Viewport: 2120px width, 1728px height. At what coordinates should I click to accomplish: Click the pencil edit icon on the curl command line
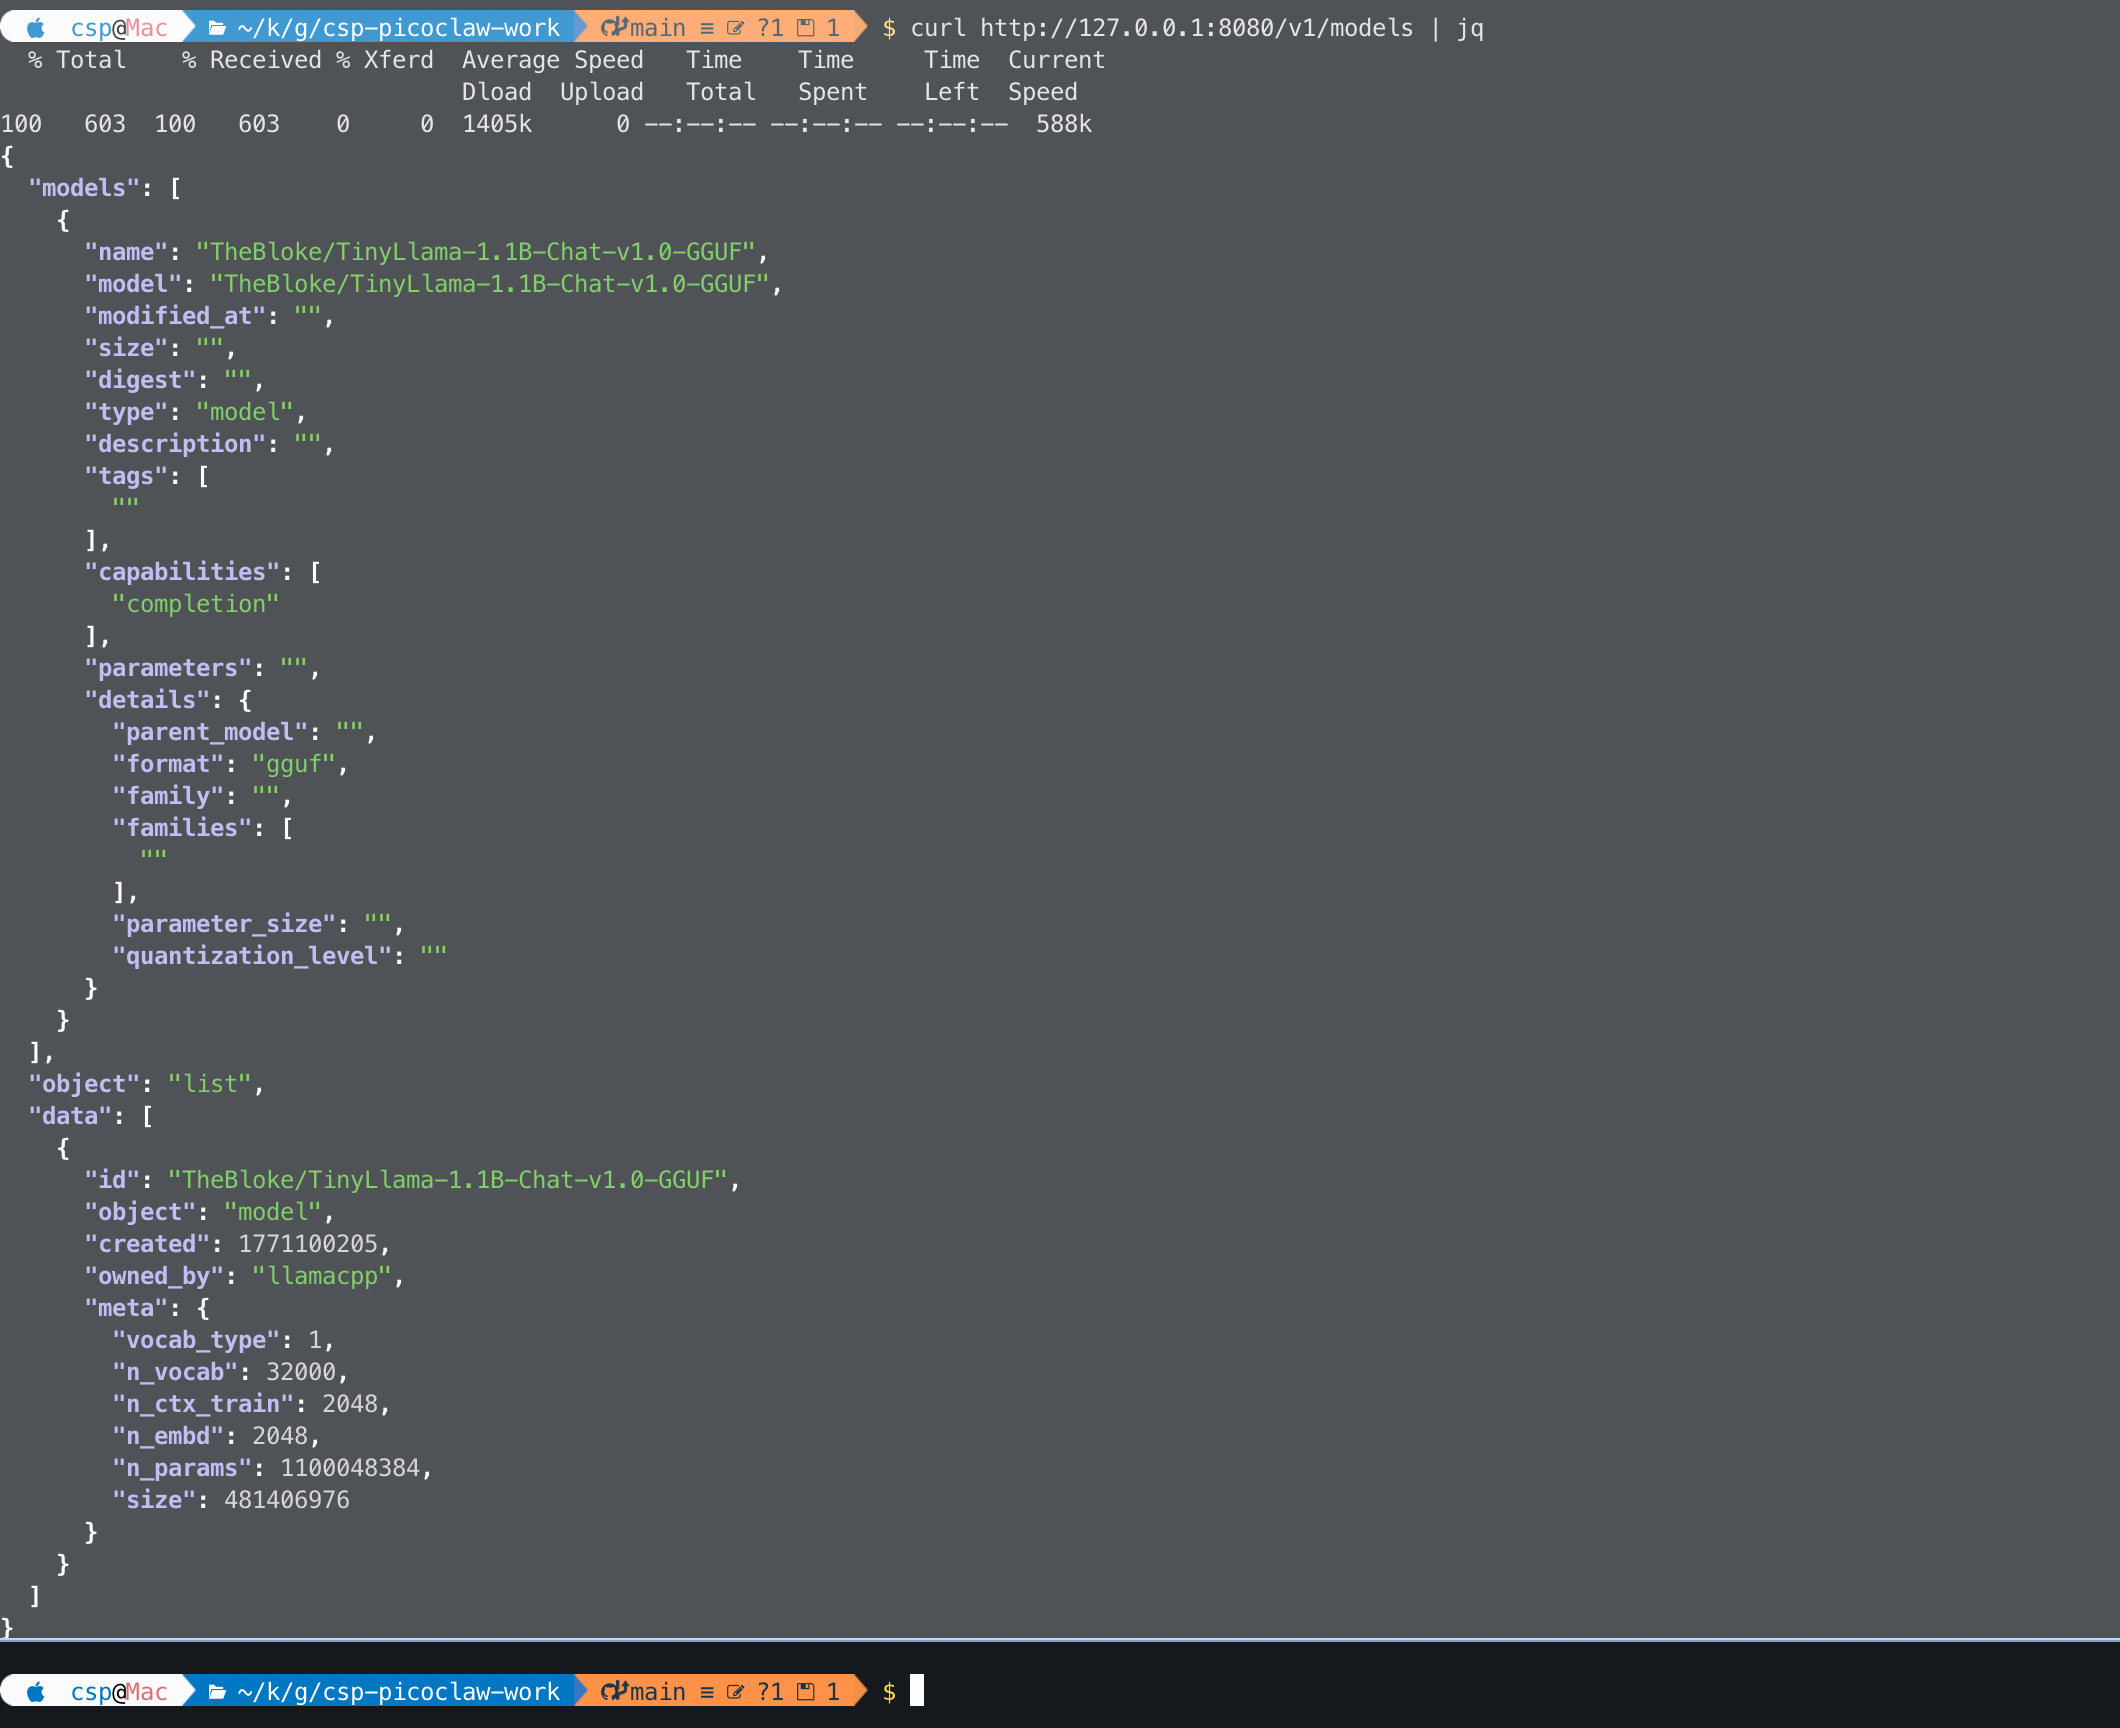[x=735, y=27]
